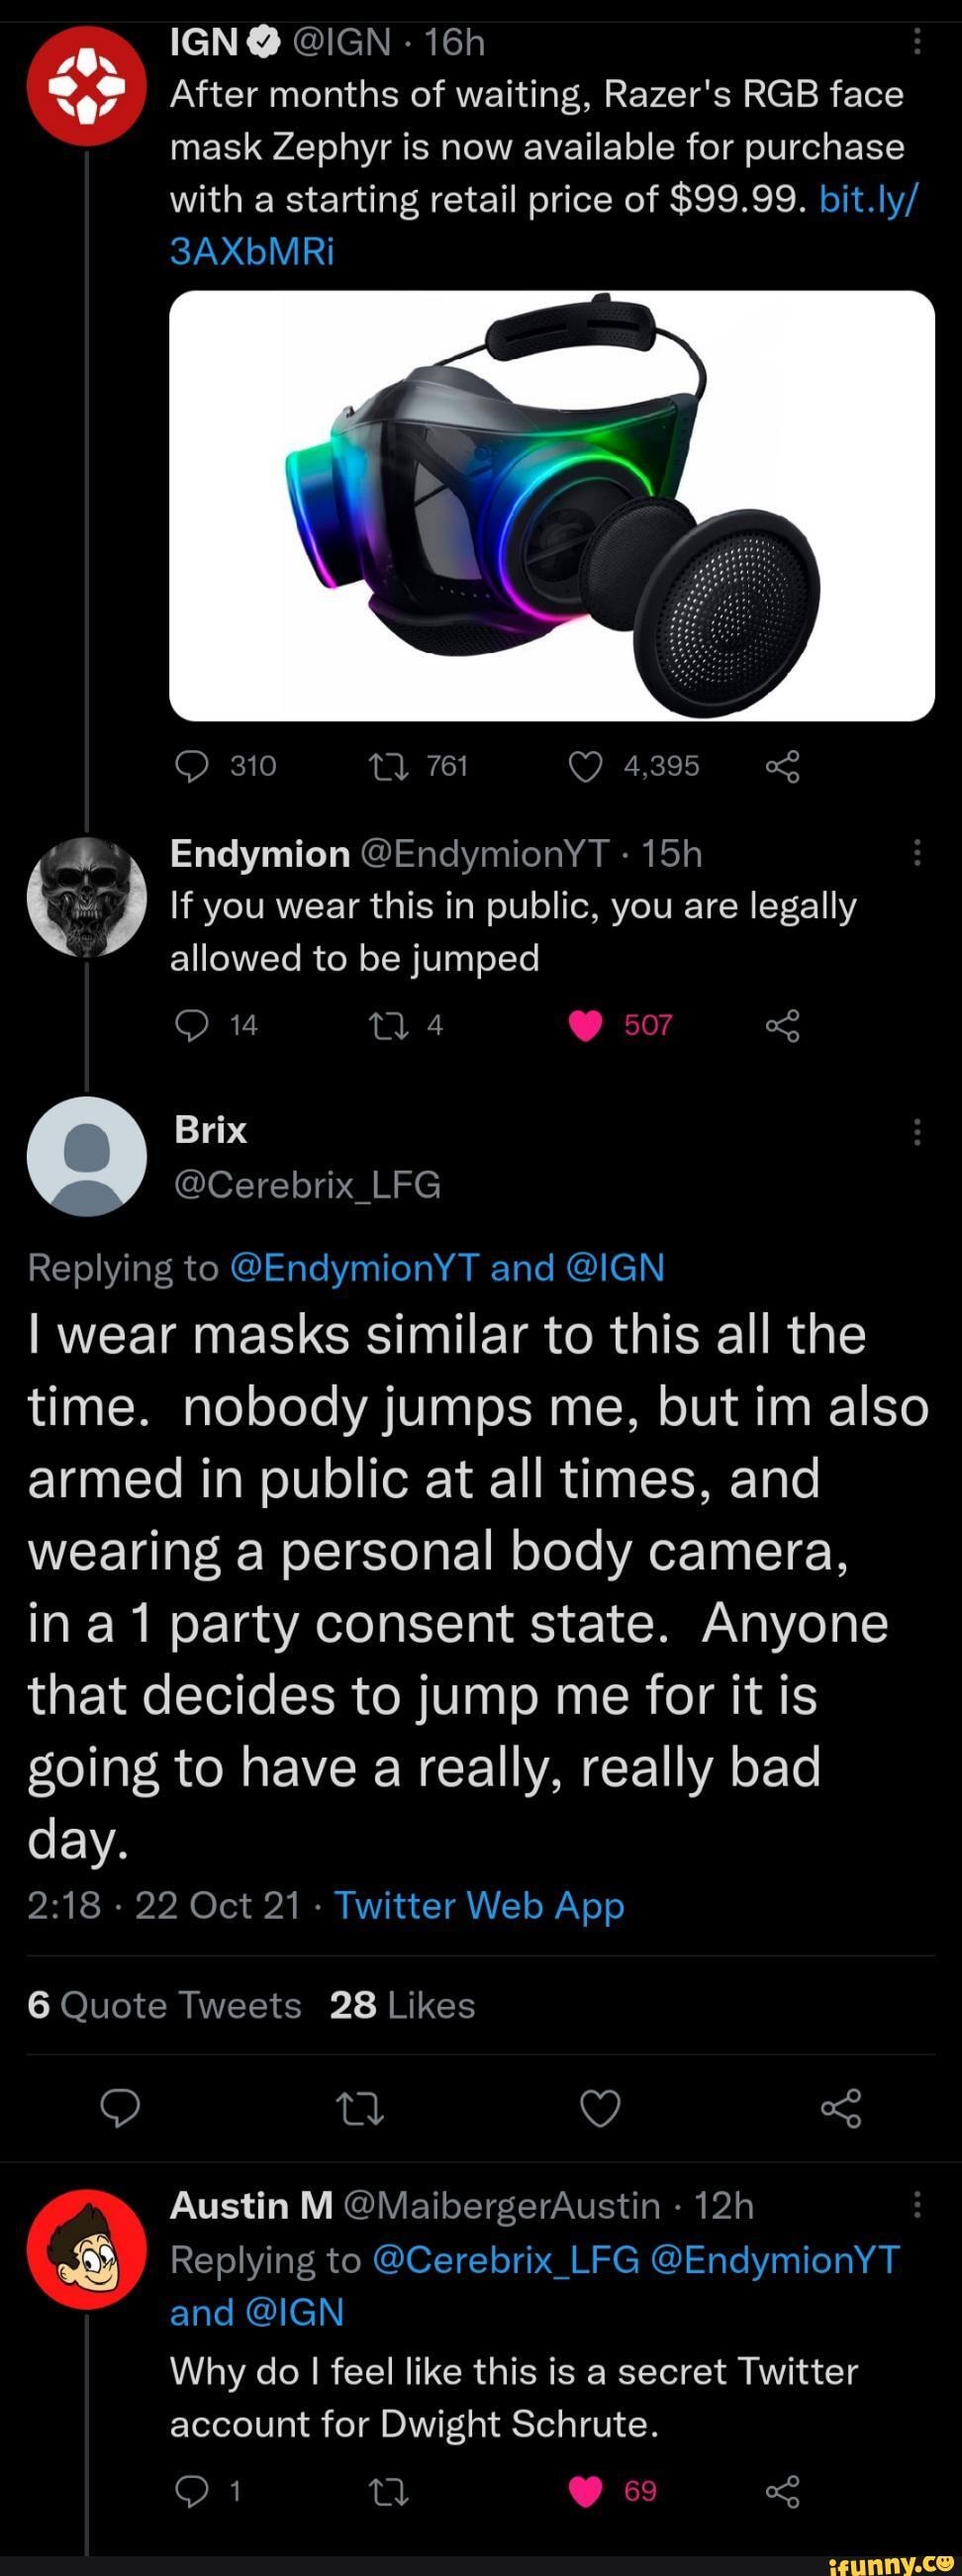Open the Razer Zephyr mask image
The image size is (962, 2576).
tap(552, 506)
